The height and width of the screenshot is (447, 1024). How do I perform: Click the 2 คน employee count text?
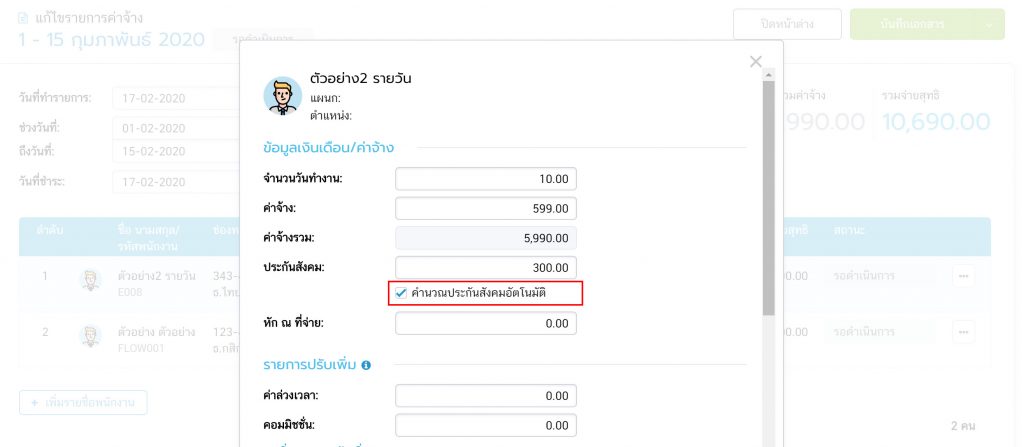(x=963, y=426)
